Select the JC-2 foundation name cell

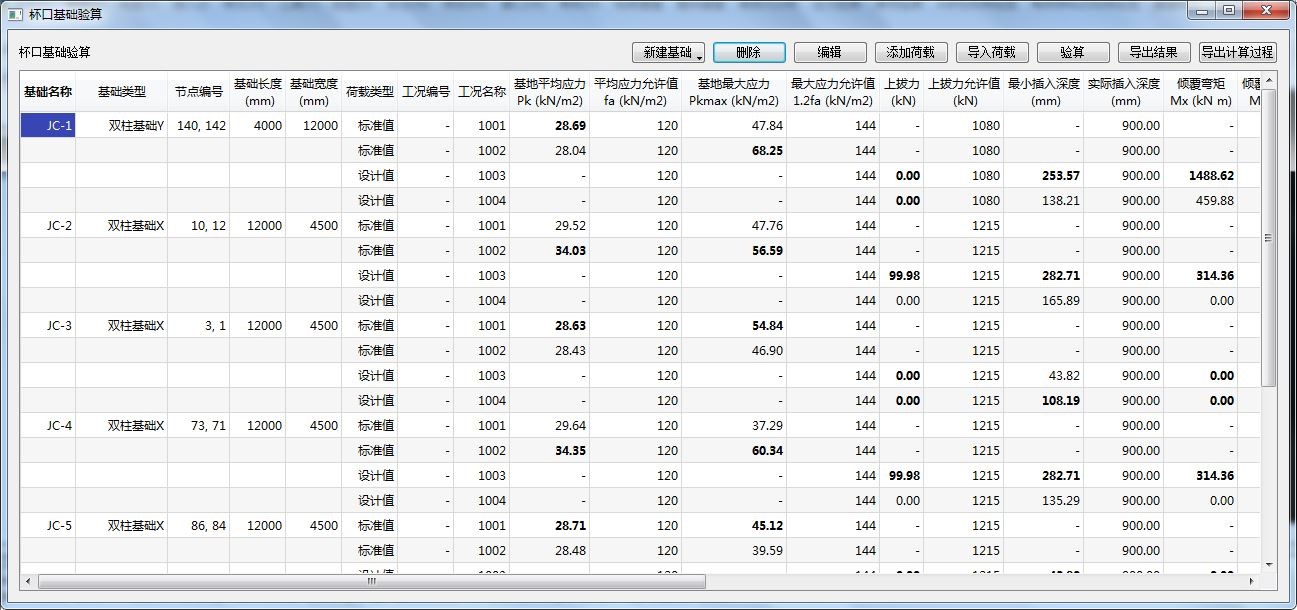pos(47,226)
